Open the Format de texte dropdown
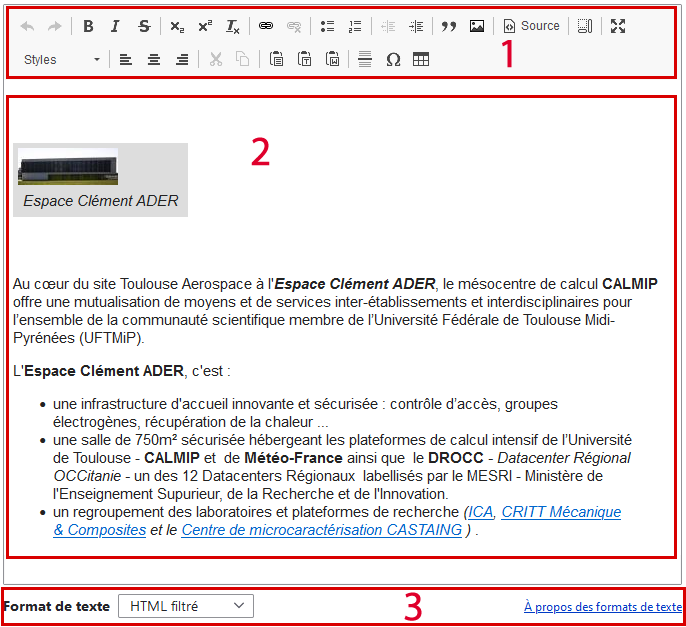 pyautogui.click(x=186, y=606)
